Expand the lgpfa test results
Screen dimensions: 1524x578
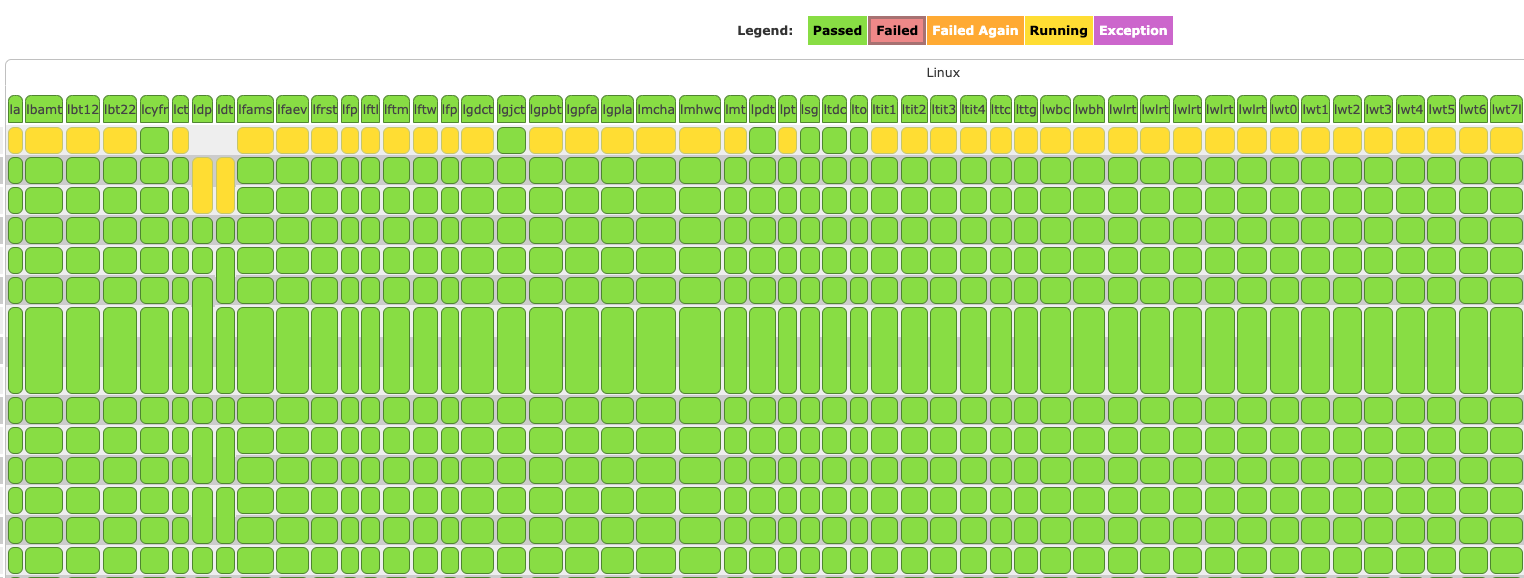click(x=580, y=109)
